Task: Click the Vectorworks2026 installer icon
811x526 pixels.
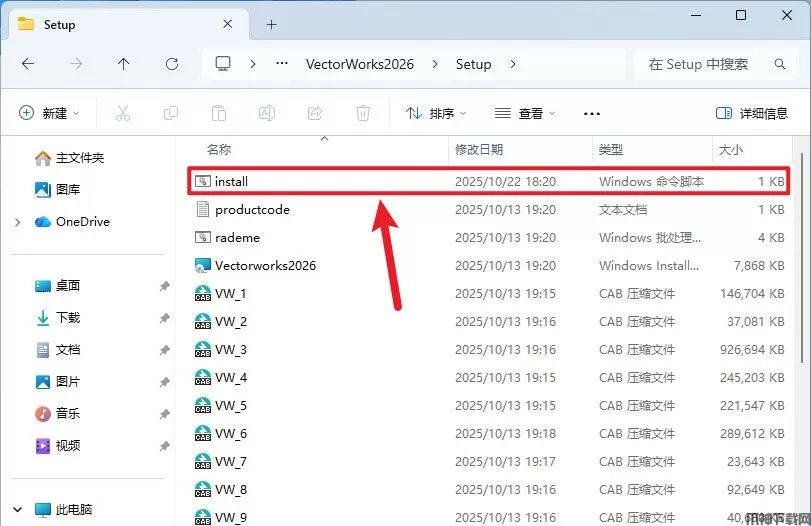Action: click(203, 265)
